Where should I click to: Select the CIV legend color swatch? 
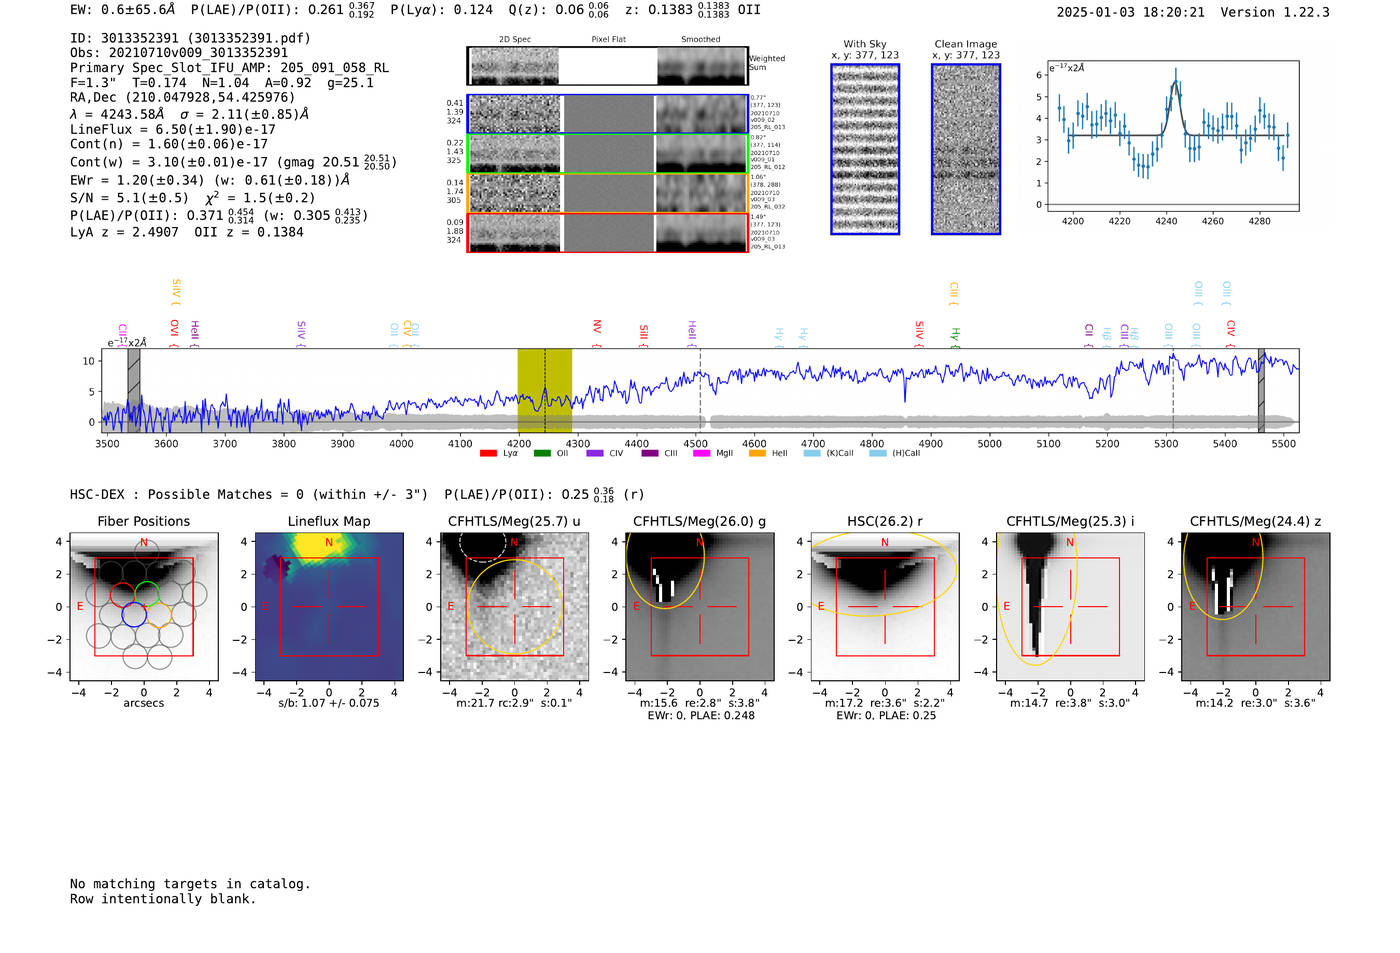[595, 453]
